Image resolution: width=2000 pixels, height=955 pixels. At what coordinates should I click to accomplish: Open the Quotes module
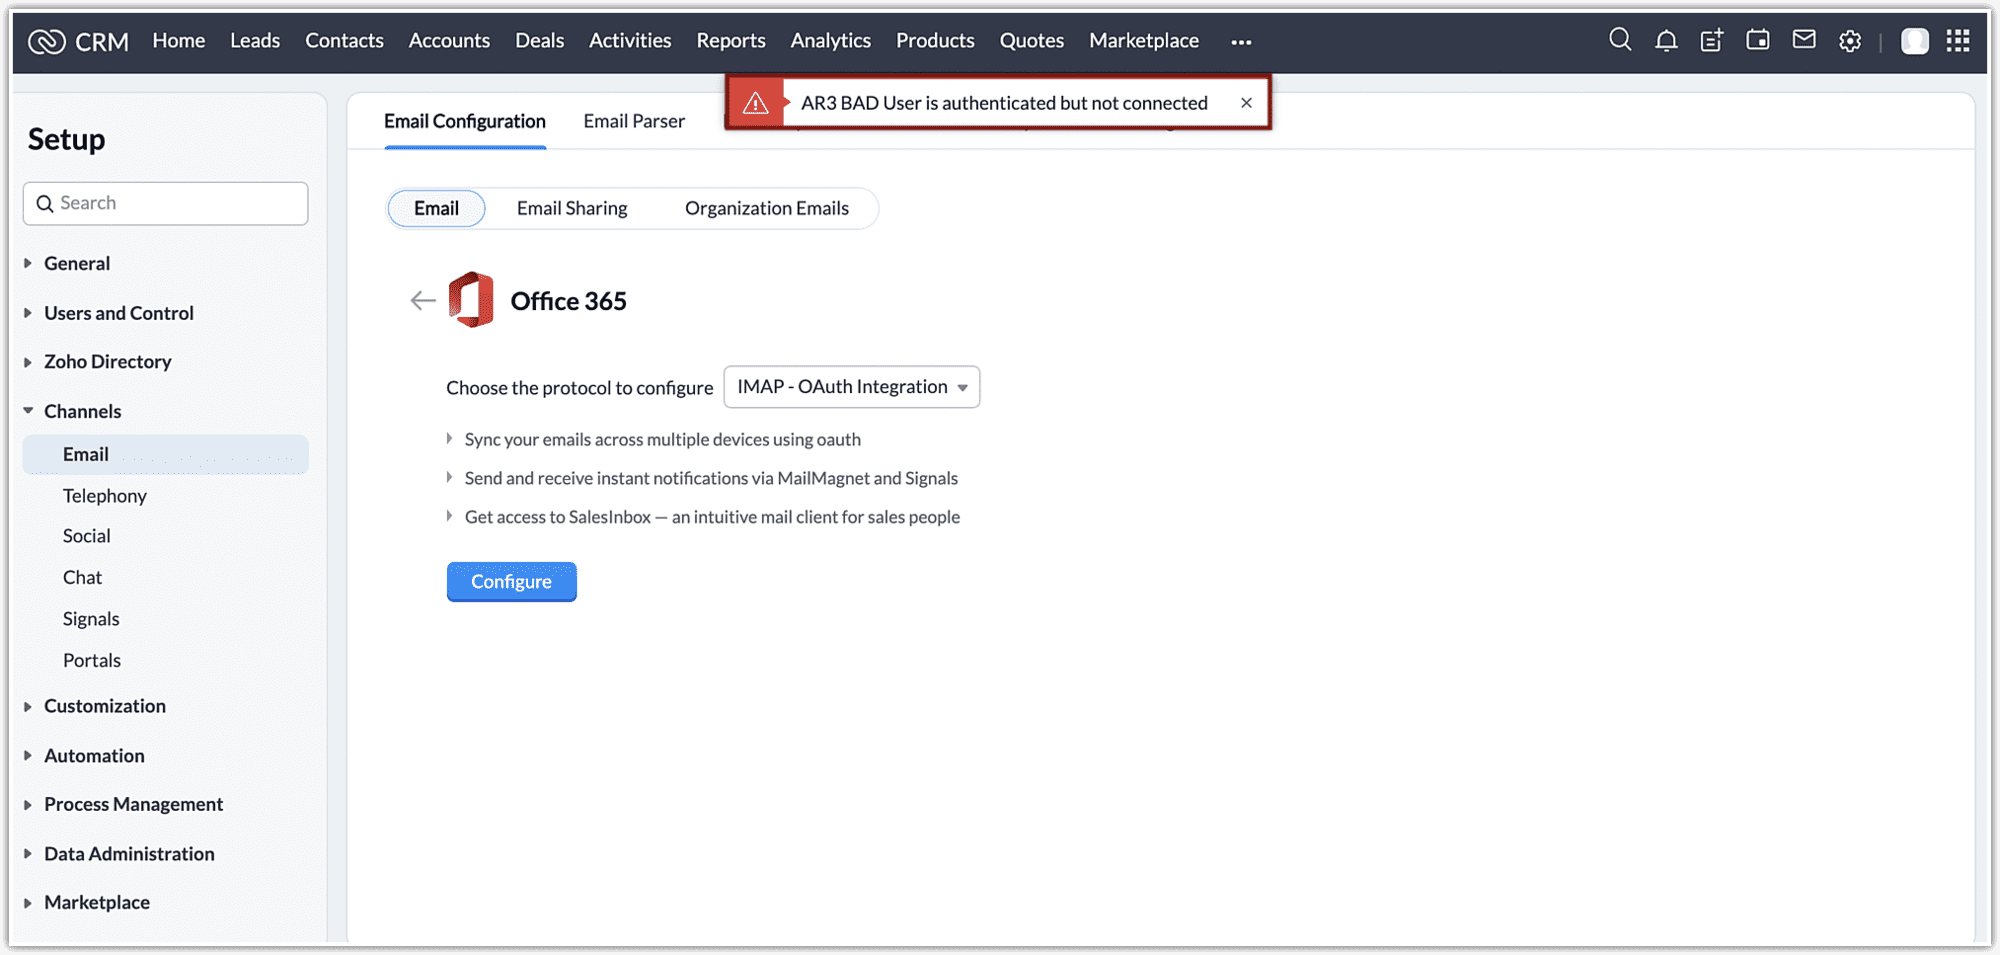pyautogui.click(x=1032, y=41)
